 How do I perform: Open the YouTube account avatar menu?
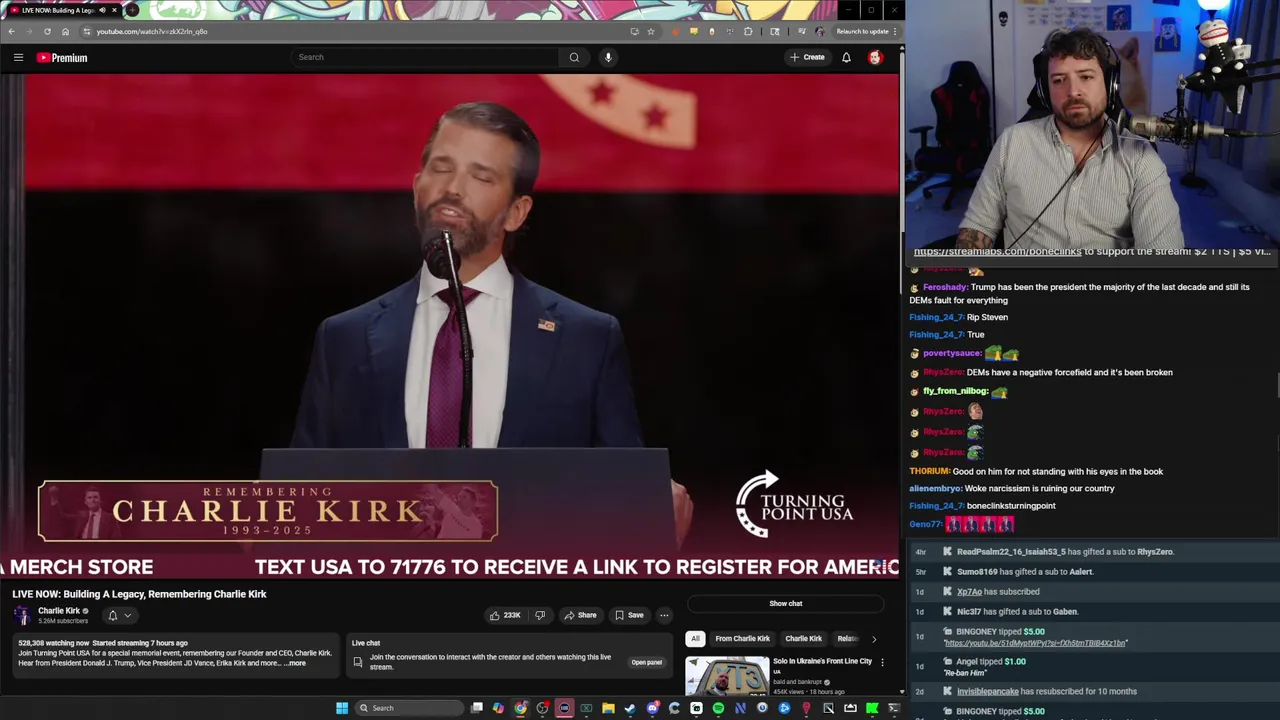(875, 57)
